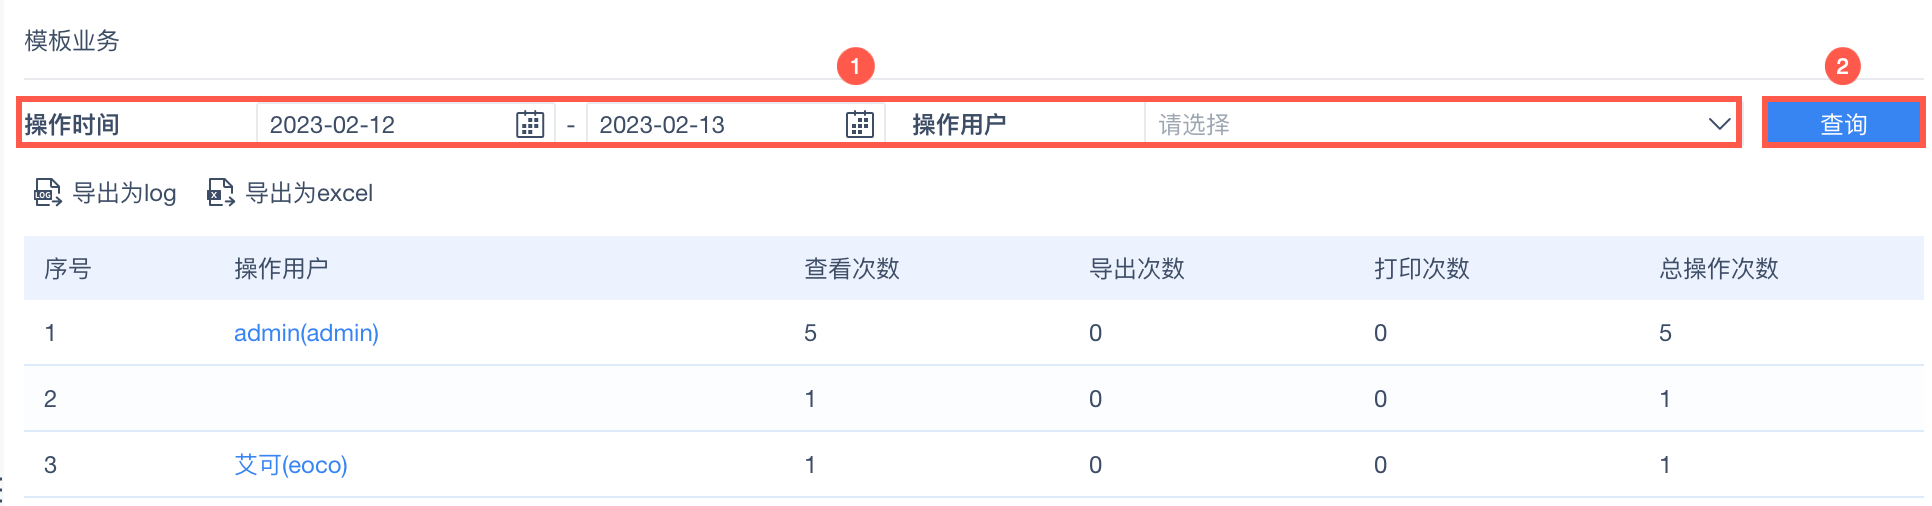
Task: Click the 导出为excel text link
Action: (x=309, y=193)
